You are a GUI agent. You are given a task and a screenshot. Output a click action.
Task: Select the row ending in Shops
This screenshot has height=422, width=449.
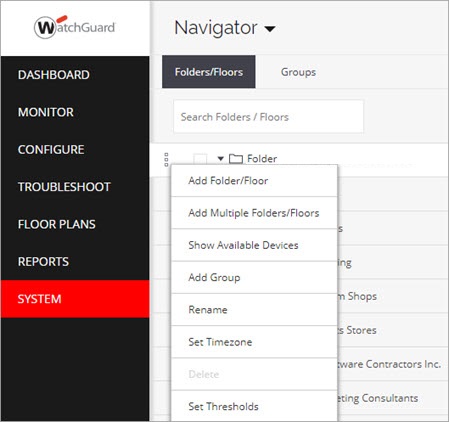tap(393, 296)
